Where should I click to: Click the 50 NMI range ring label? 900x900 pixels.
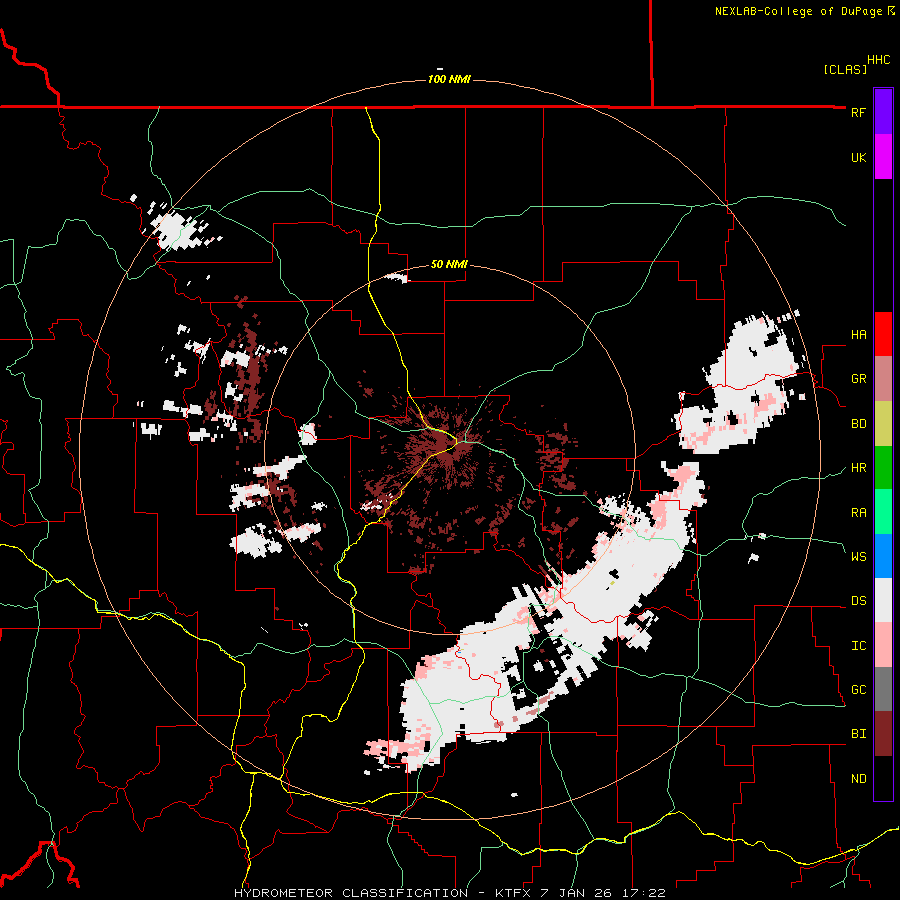point(449,265)
